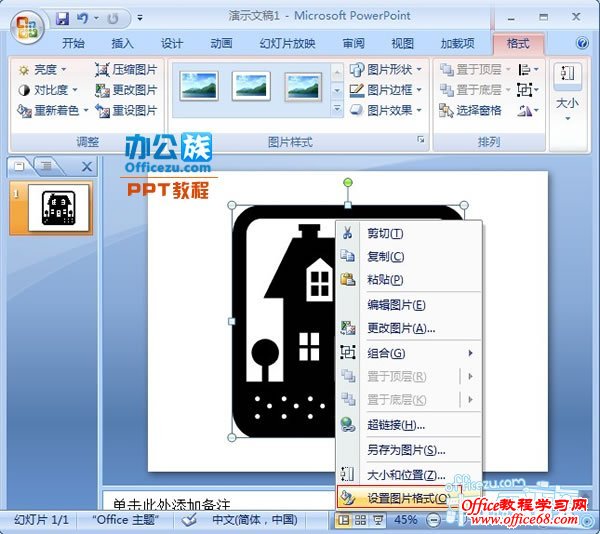
Task: Switch to Normal view in the status bar
Action: tap(343, 520)
